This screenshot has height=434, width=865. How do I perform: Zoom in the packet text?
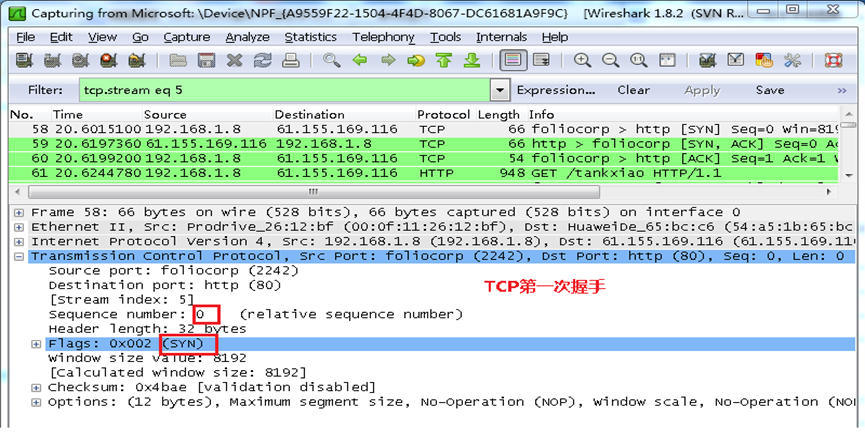click(583, 60)
